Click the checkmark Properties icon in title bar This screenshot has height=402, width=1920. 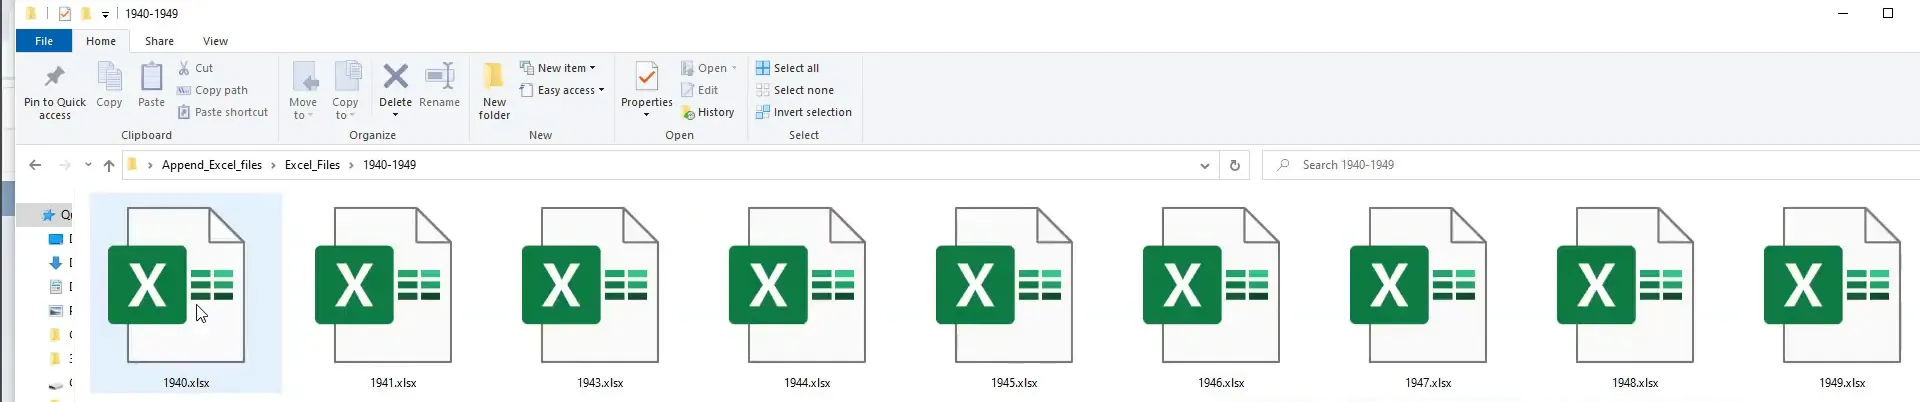coord(65,14)
